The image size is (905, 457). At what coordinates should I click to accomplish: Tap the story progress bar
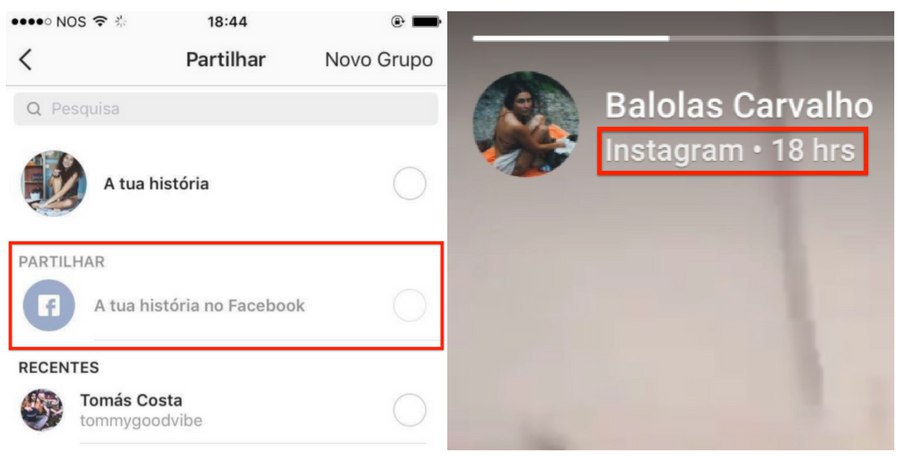(683, 39)
